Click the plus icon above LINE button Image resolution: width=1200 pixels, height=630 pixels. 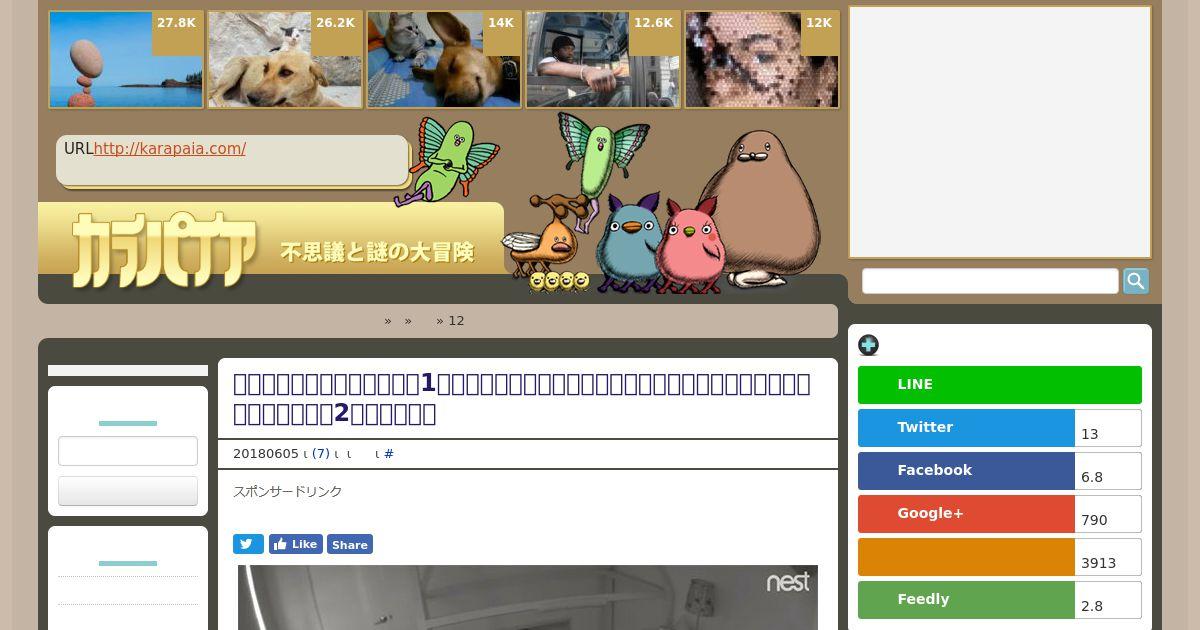click(868, 345)
